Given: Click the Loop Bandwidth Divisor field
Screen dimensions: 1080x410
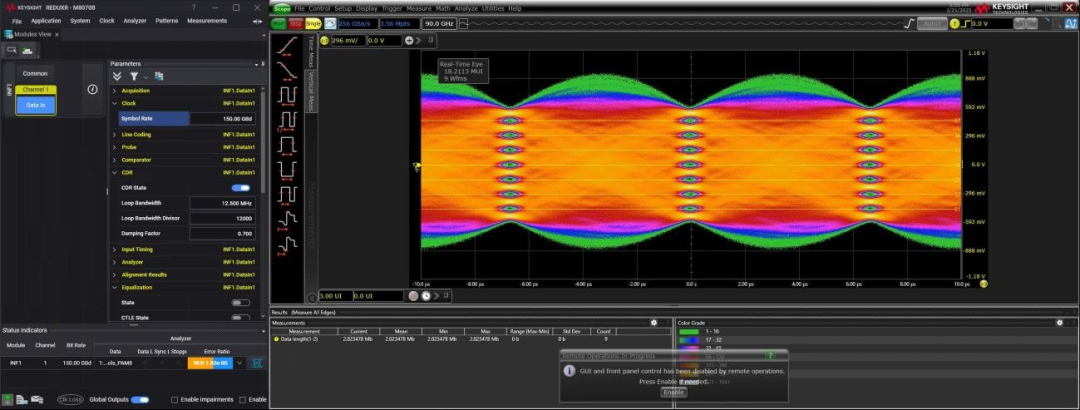Looking at the screenshot, I should (x=222, y=218).
